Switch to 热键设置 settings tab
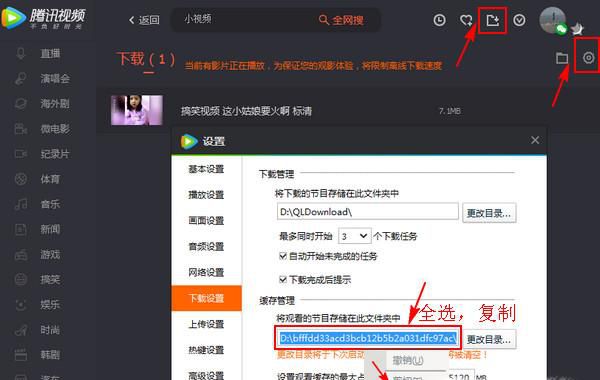Screen dimensions: 600x380 206,350
